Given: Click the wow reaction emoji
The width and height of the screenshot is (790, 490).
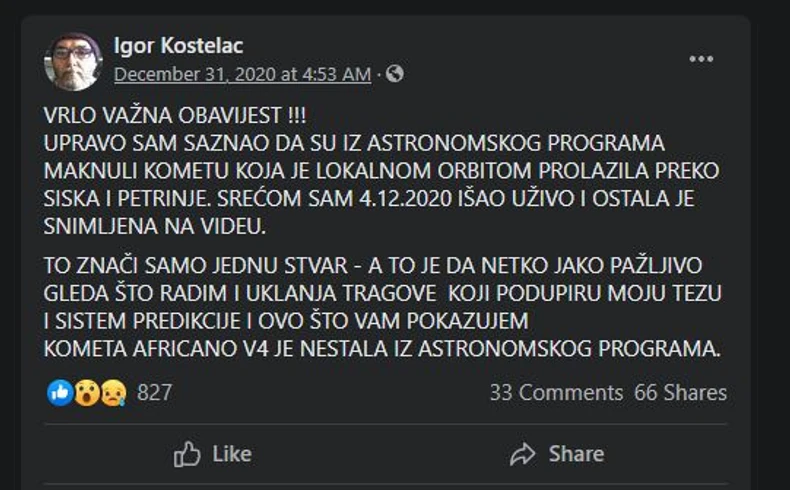Looking at the screenshot, I should coord(85,392).
